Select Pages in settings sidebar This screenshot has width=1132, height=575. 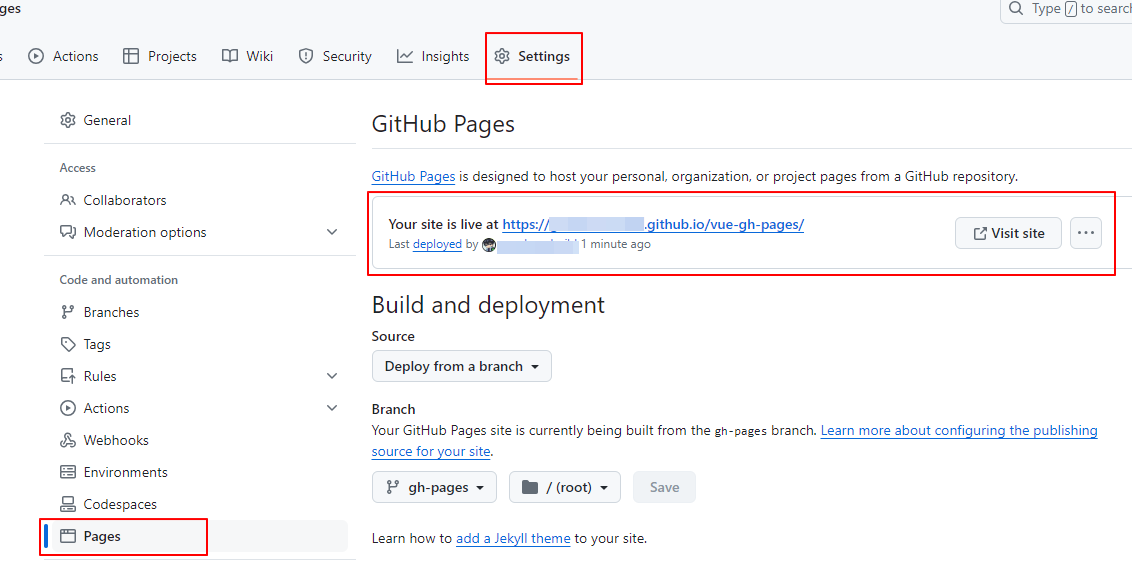(196, 536)
